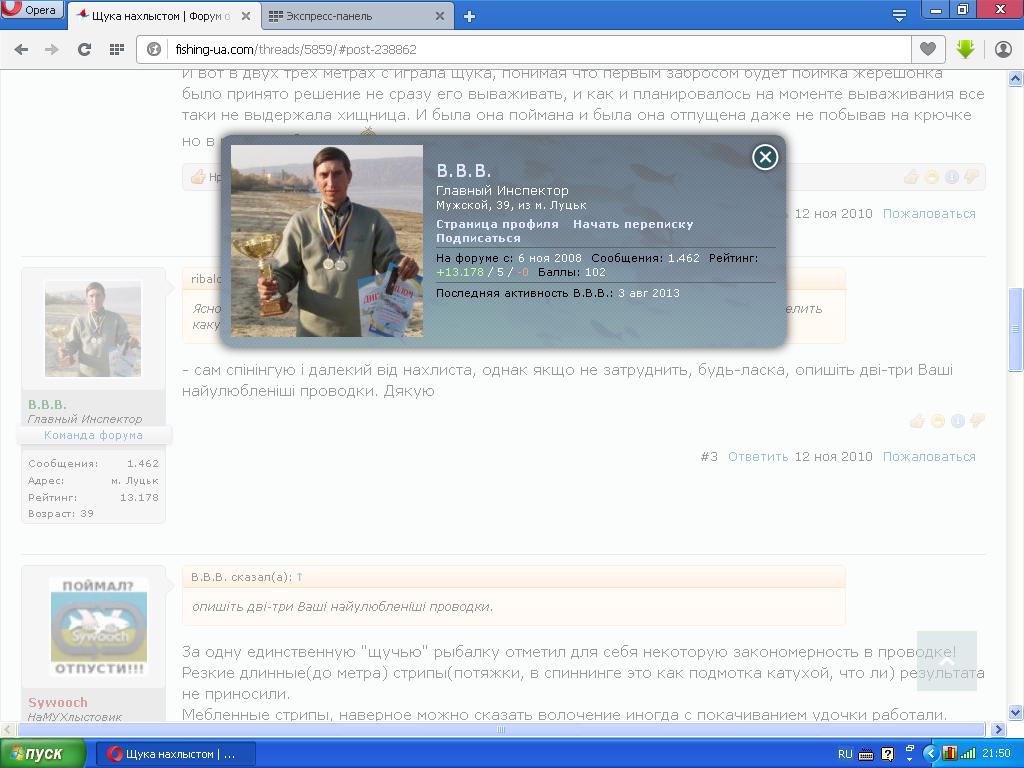Click the green download arrow icon
Image resolution: width=1024 pixels, height=768 pixels.
965,49
